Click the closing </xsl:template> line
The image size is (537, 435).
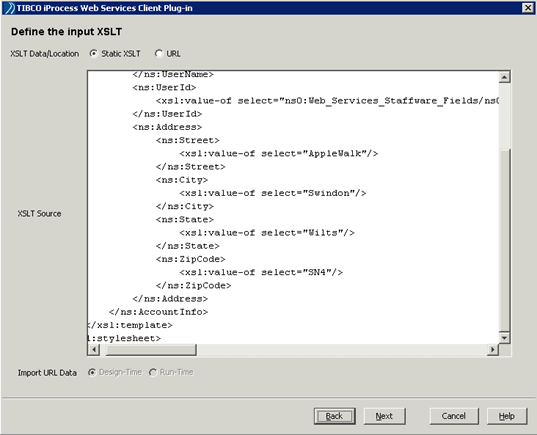(130, 325)
